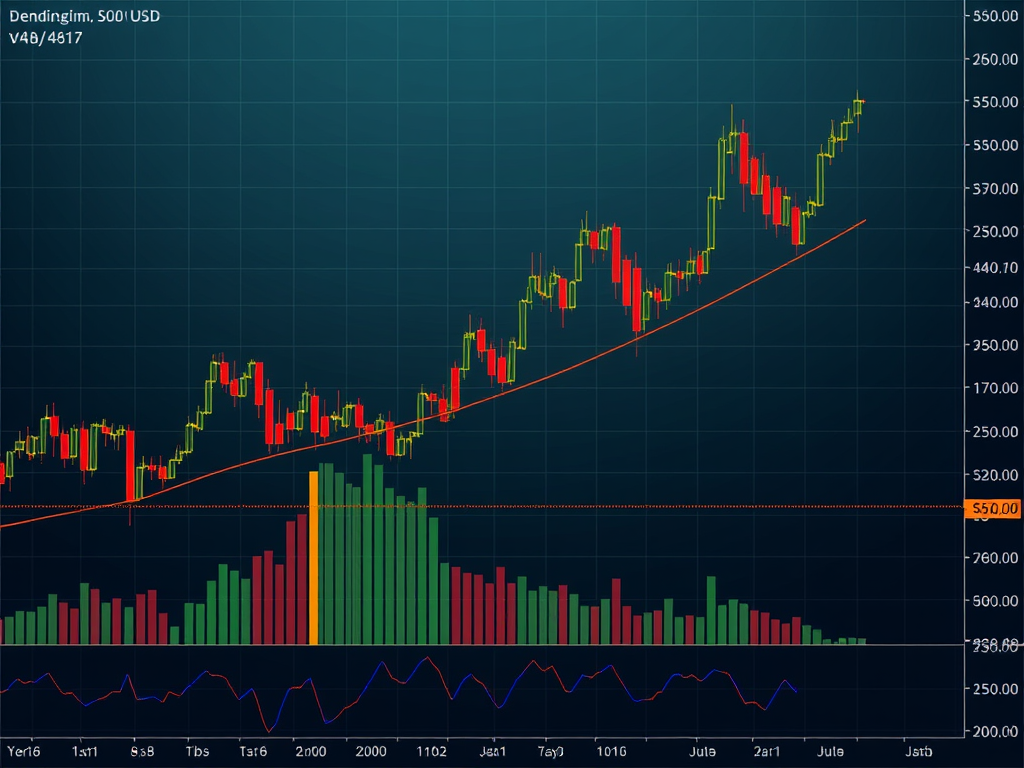Click the Dendingim 500 USD symbol title
1024x768 pixels.
pos(83,17)
